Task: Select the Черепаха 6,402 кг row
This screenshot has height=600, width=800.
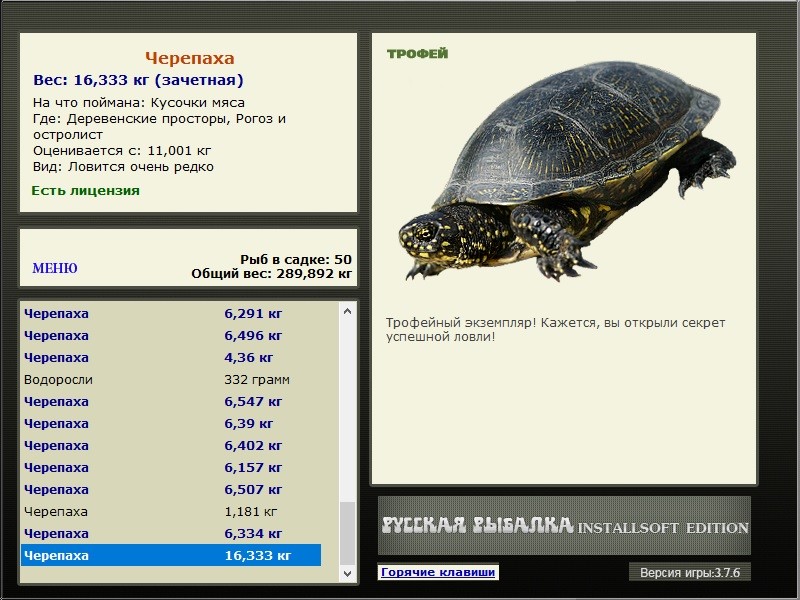Action: (x=171, y=445)
